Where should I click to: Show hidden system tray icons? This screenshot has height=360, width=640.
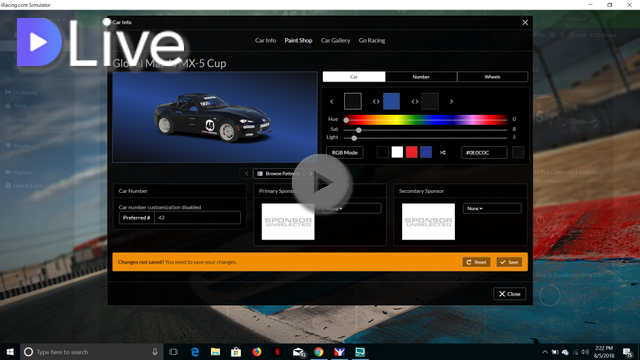click(x=545, y=352)
